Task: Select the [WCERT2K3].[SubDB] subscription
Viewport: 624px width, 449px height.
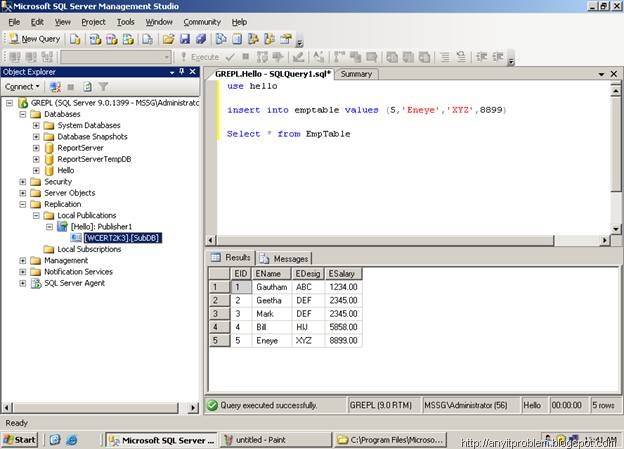Action: click(122, 238)
